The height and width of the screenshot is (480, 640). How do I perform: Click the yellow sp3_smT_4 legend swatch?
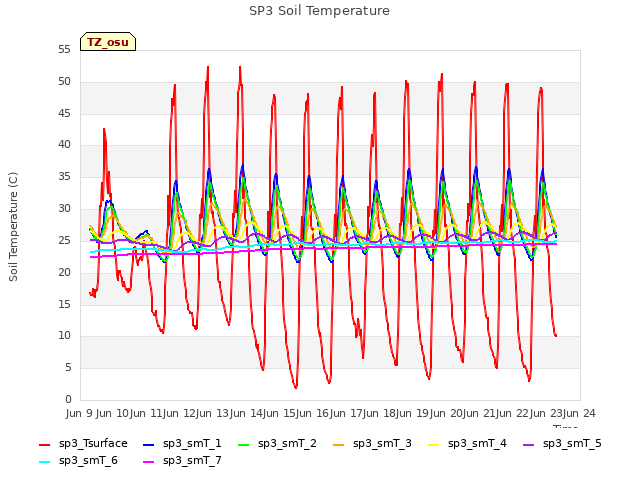coord(434,444)
